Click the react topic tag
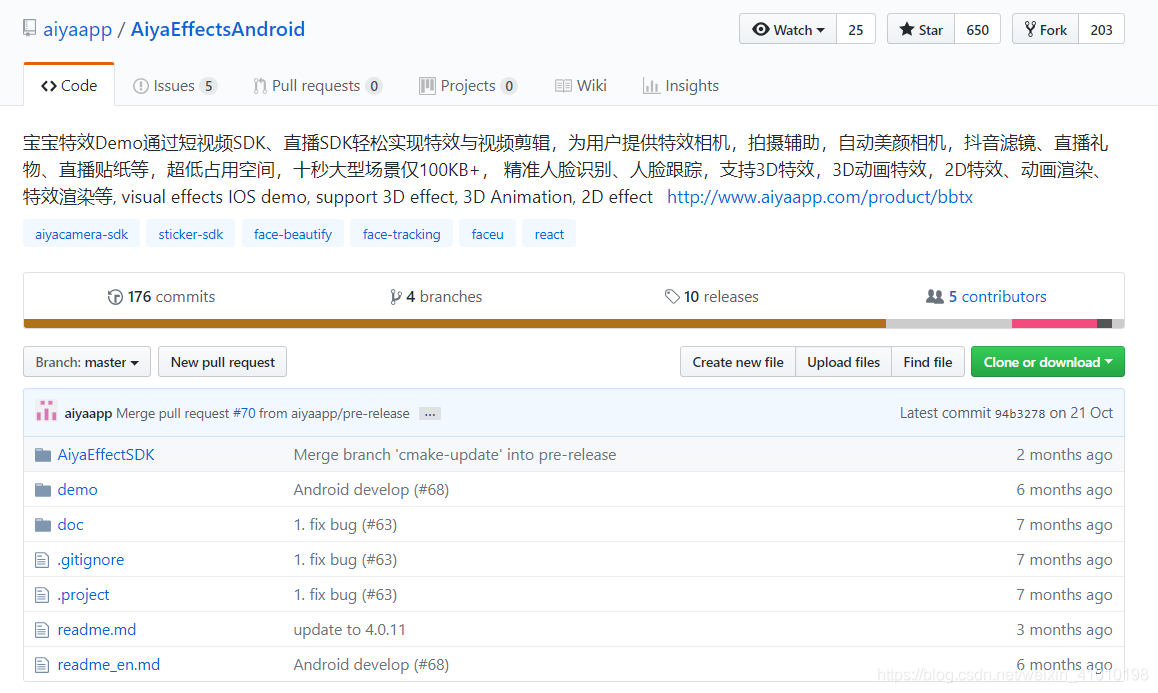The height and width of the screenshot is (693, 1158). [549, 234]
